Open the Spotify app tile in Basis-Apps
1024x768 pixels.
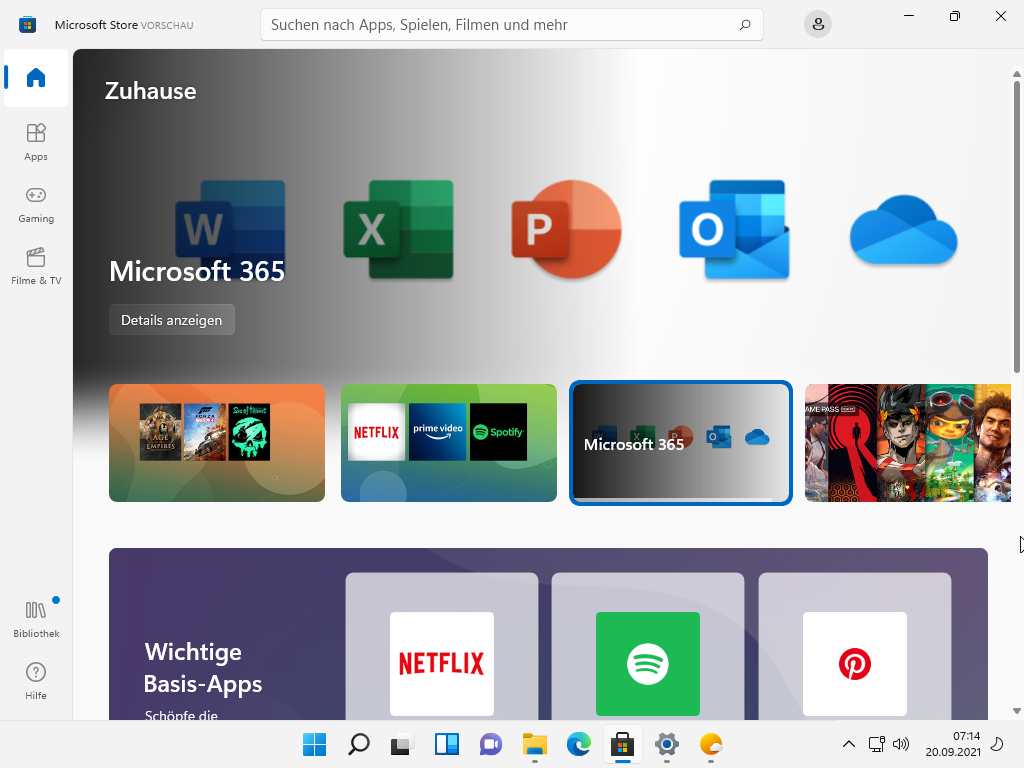point(648,664)
